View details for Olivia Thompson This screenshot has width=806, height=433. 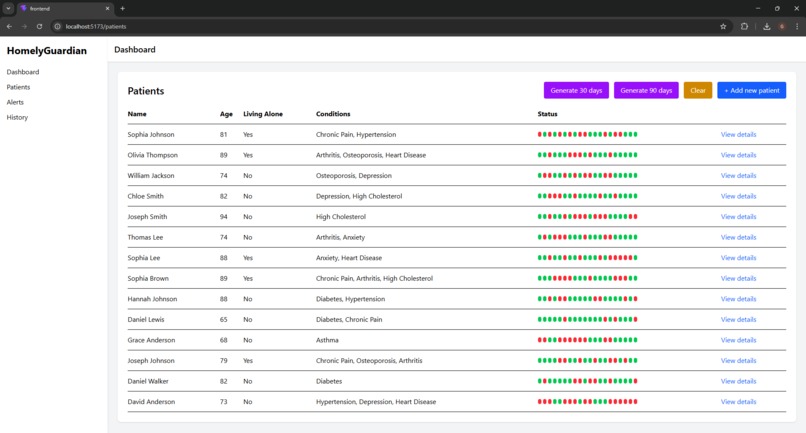pyautogui.click(x=738, y=155)
